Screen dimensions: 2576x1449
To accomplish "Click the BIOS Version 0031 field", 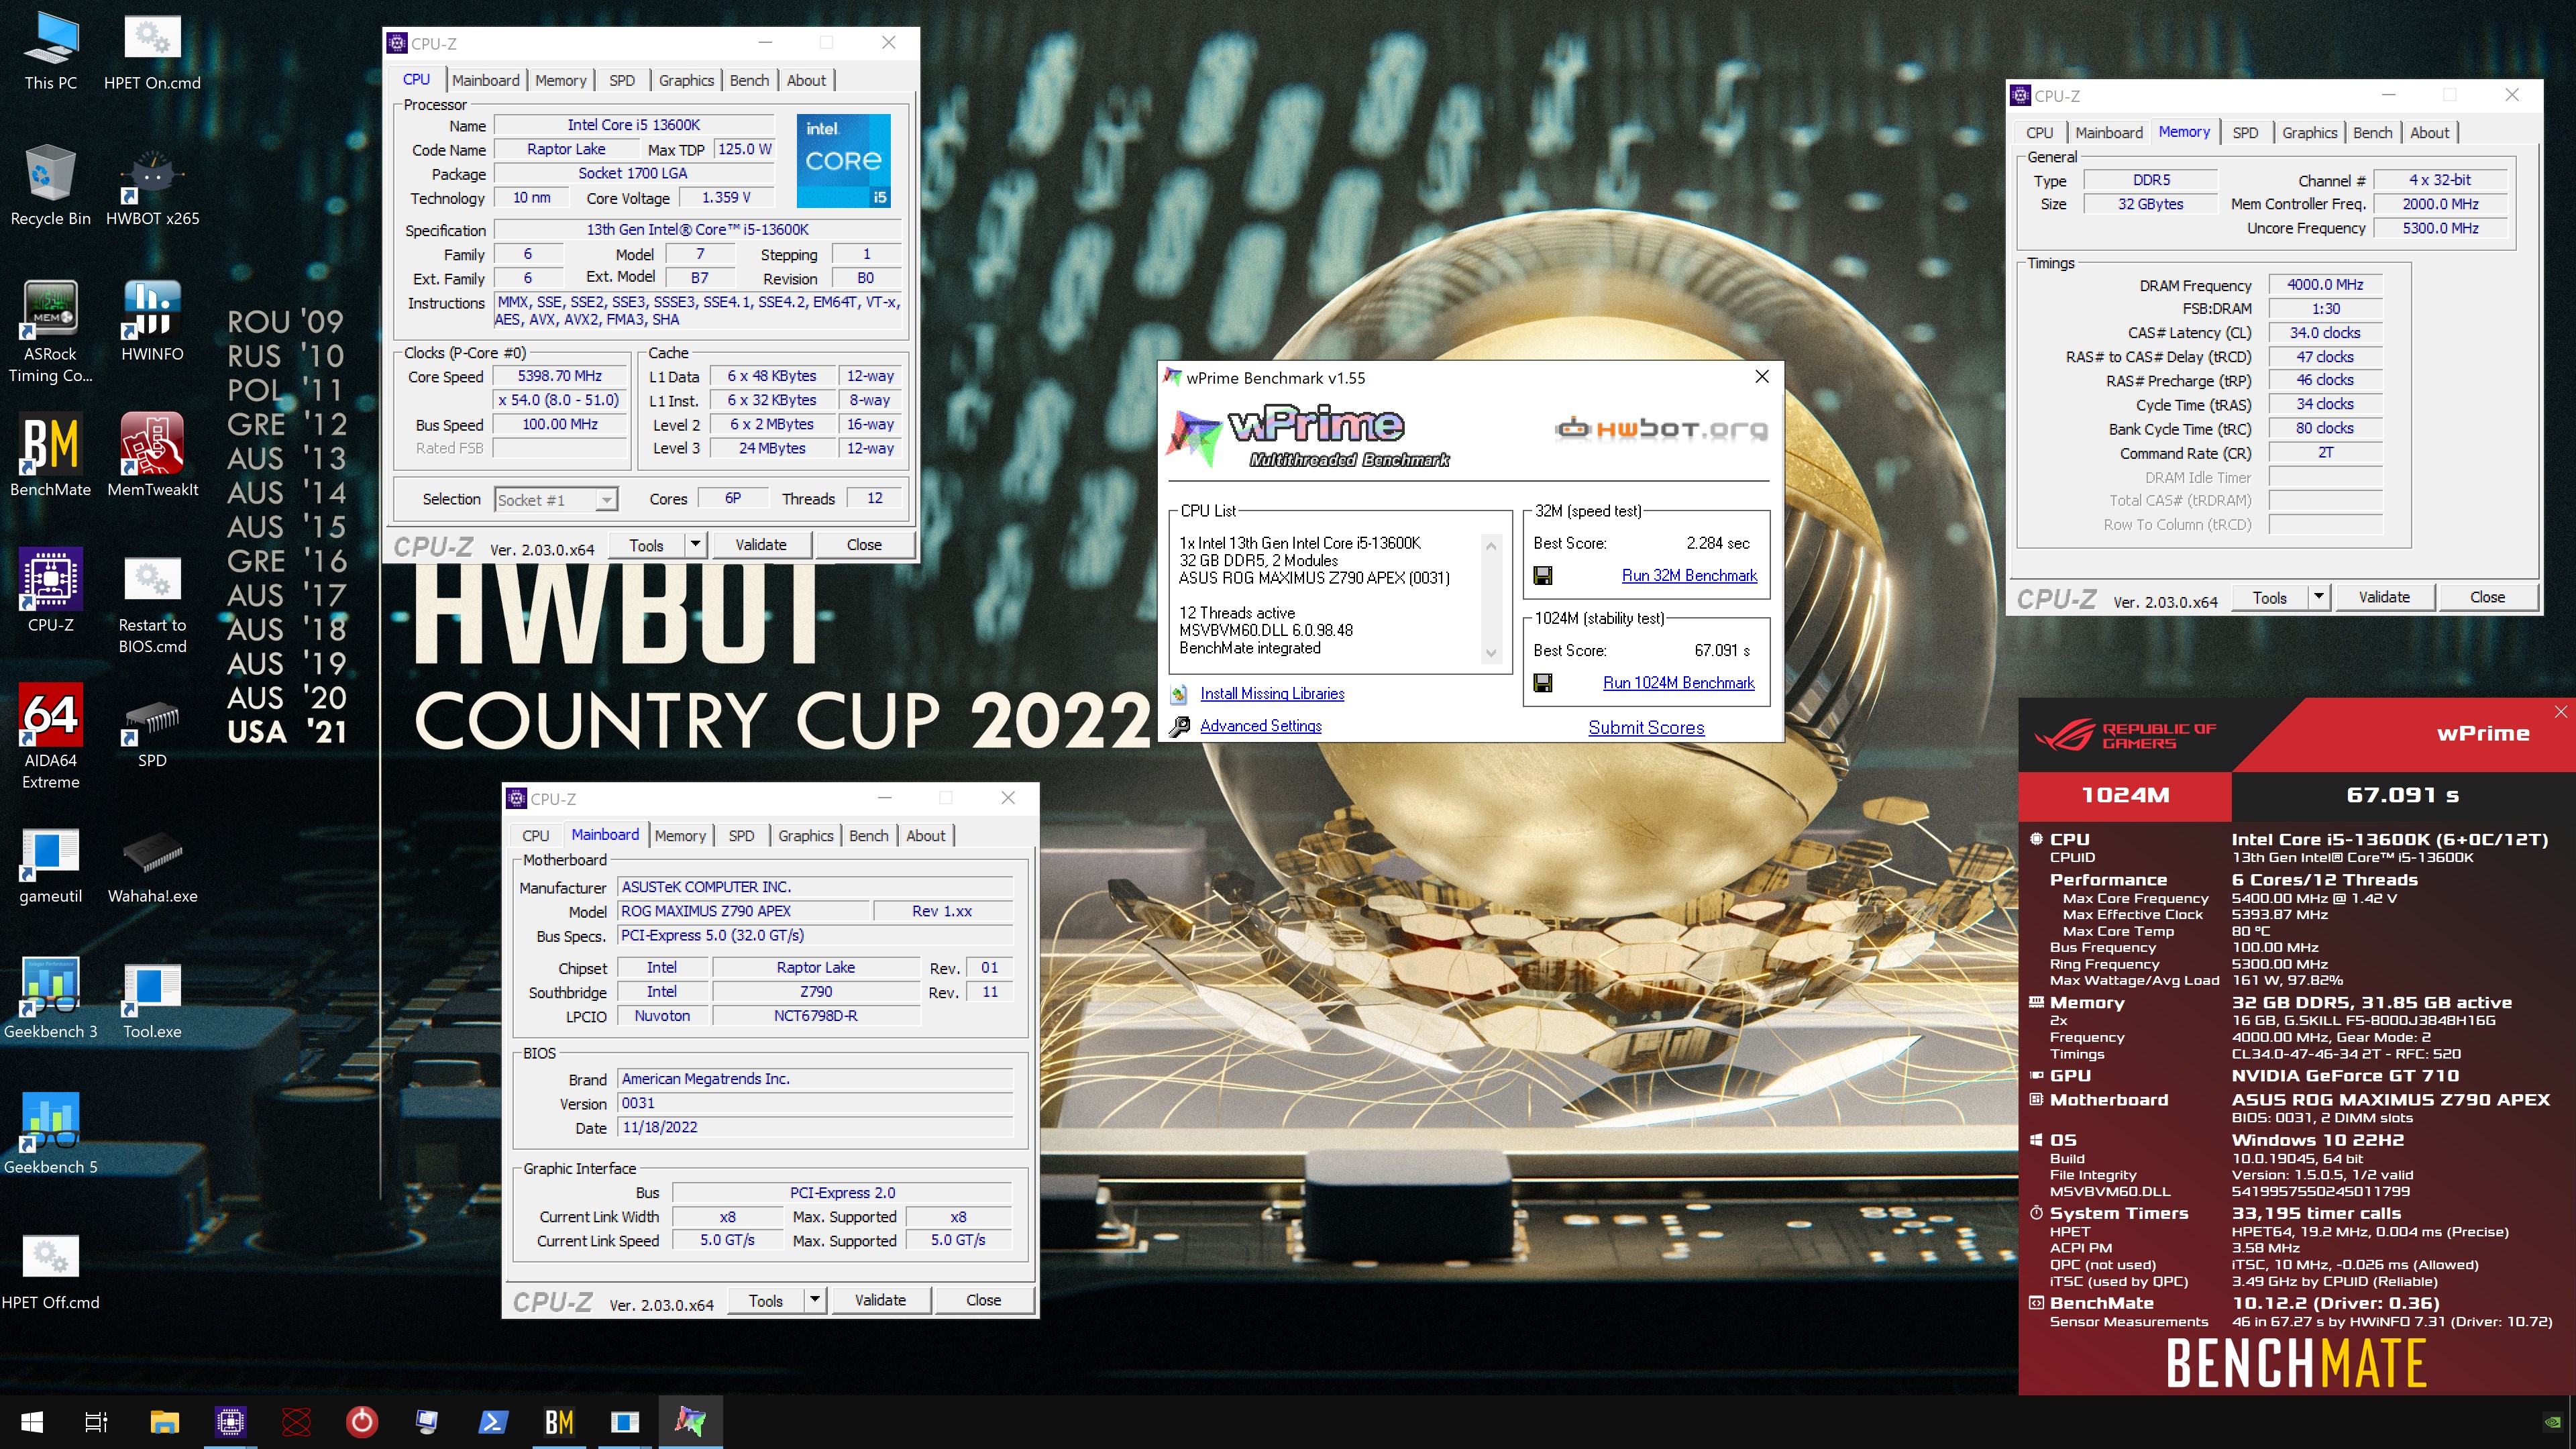I will (815, 1103).
